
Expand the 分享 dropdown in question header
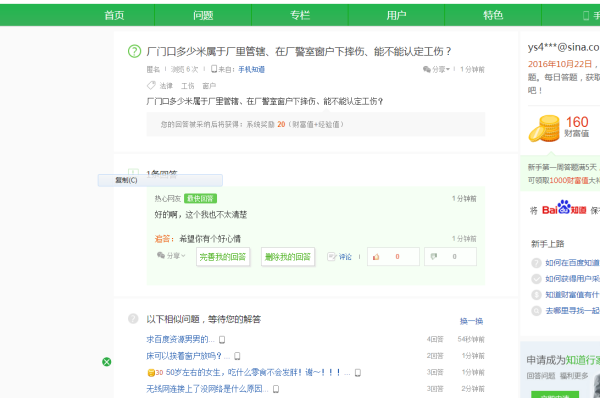[437, 69]
